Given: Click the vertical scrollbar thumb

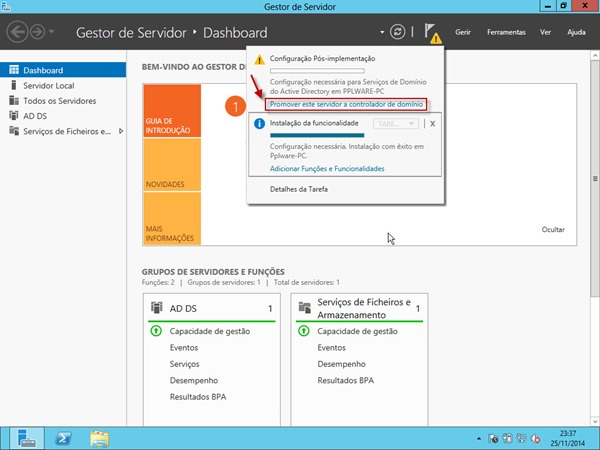Looking at the screenshot, I should [x=595, y=178].
